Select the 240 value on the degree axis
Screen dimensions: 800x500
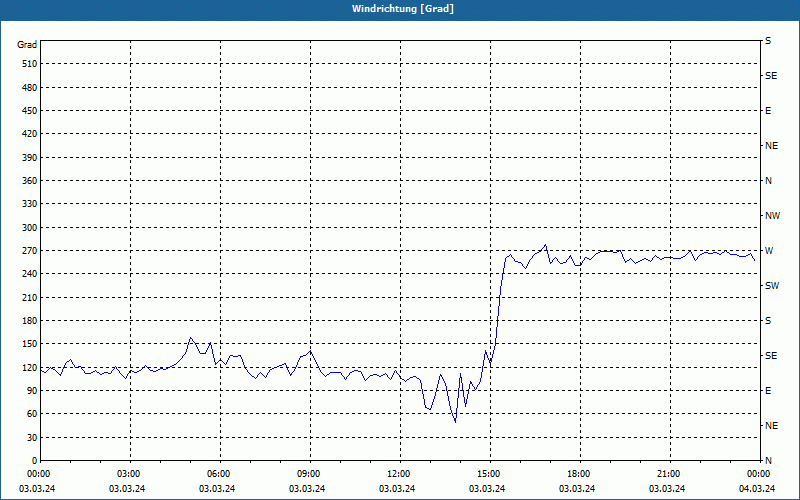[x=30, y=274]
